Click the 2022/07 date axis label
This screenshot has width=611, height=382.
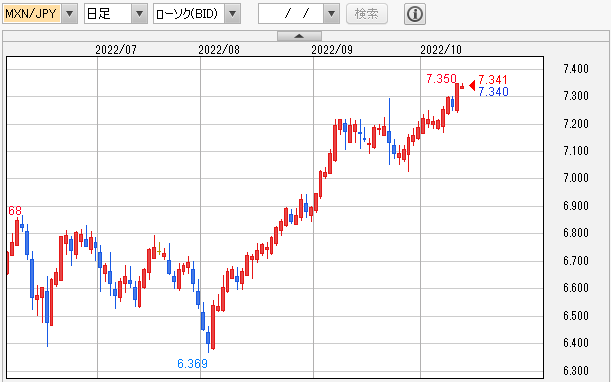click(x=116, y=50)
